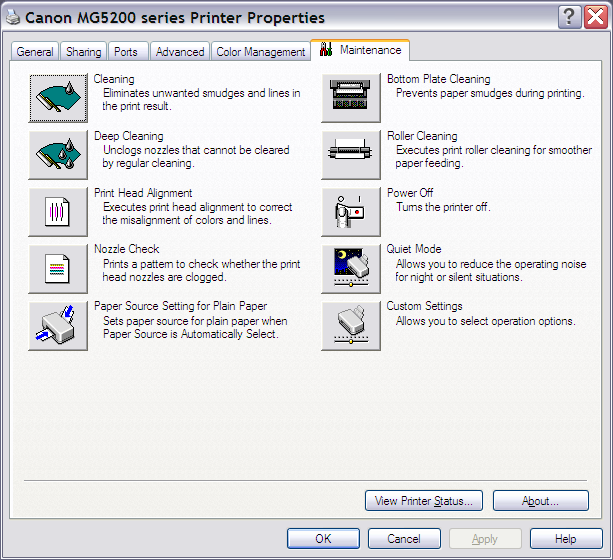Viewport: 613px width, 560px height.
Task: Click the Power Off printer icon
Action: [x=351, y=212]
